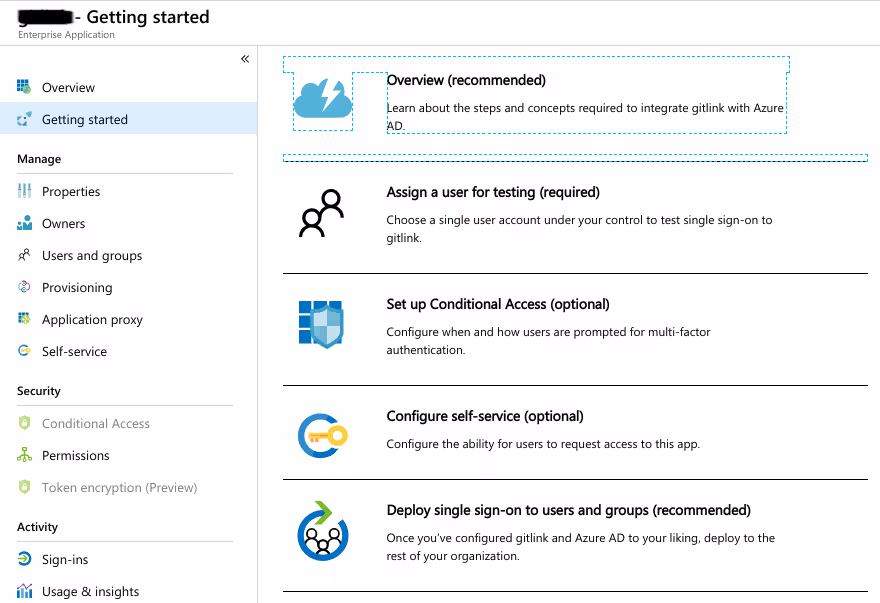Click the Owners icon in sidebar

tap(25, 224)
